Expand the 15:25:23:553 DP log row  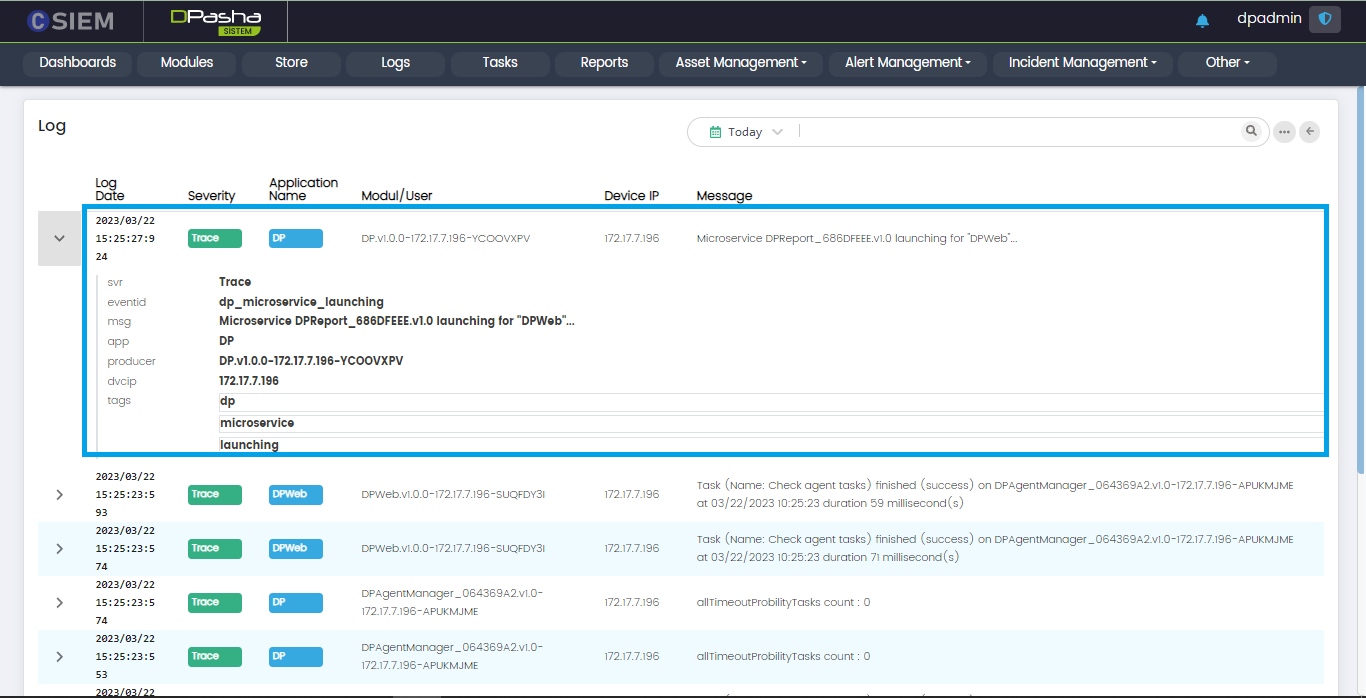coord(59,656)
